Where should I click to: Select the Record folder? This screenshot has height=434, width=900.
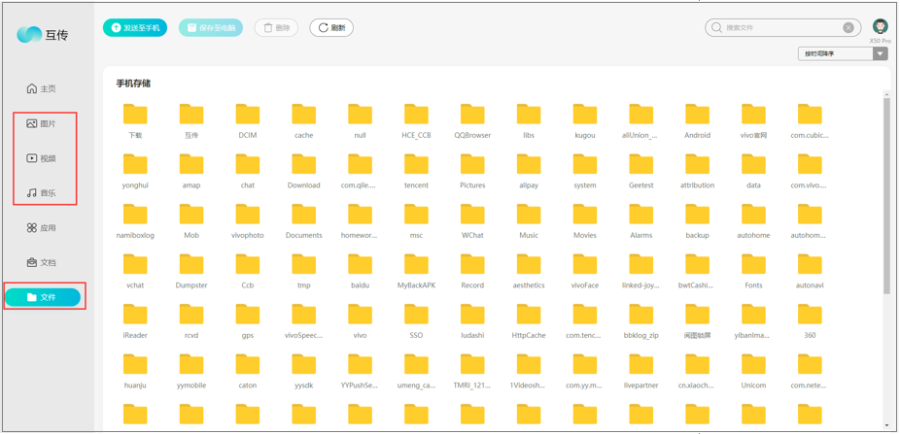[x=473, y=270]
